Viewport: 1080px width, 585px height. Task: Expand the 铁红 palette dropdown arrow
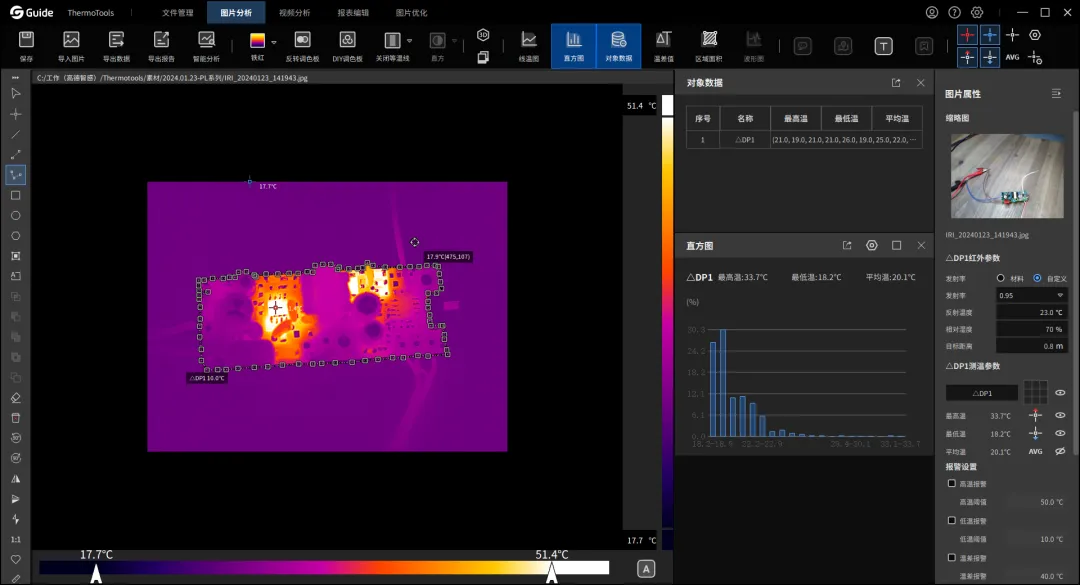(x=274, y=42)
